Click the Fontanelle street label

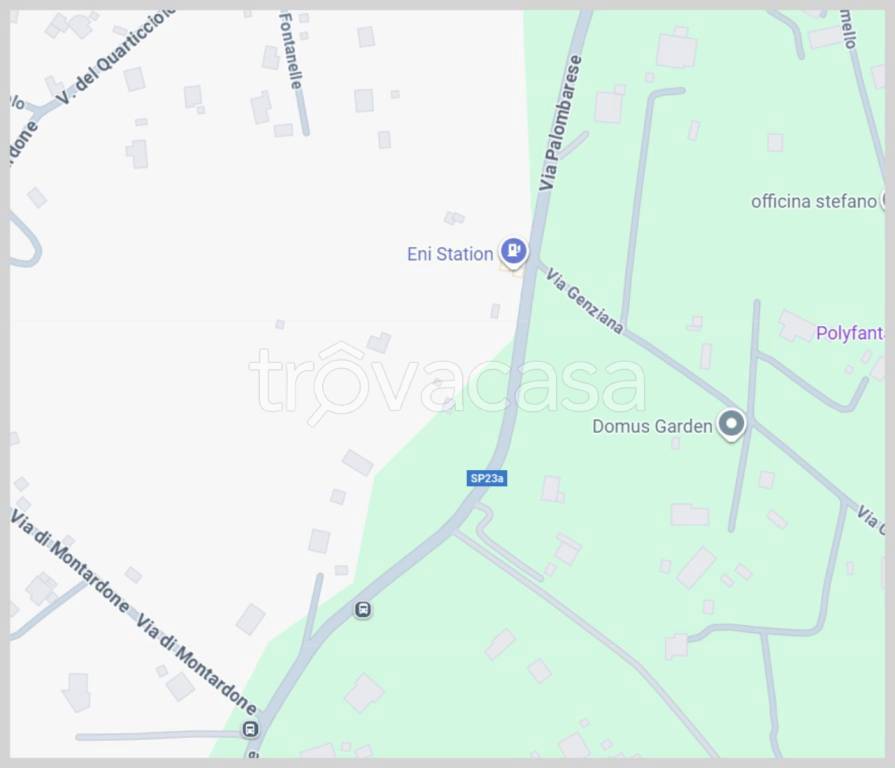[289, 51]
